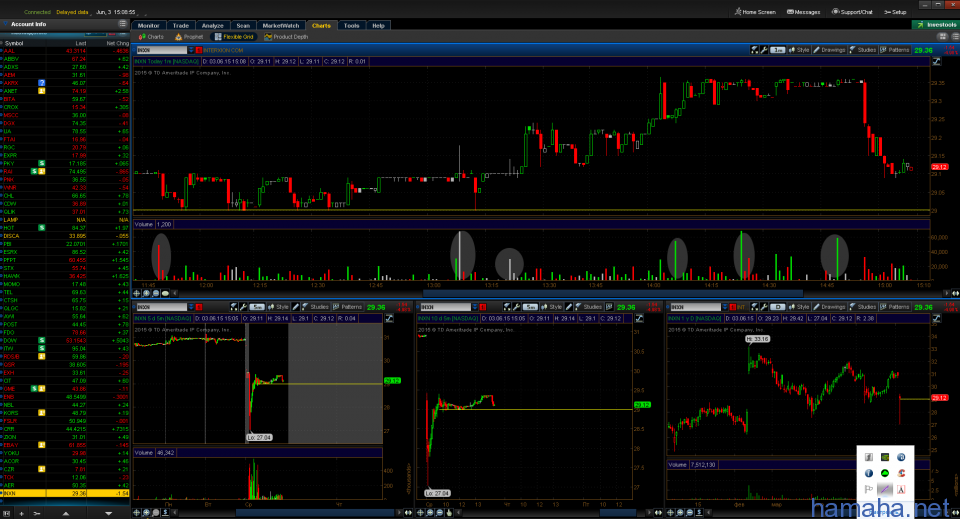Image resolution: width=960 pixels, height=519 pixels.
Task: Open the bottom-left chart Patterns menu
Action: point(348,307)
